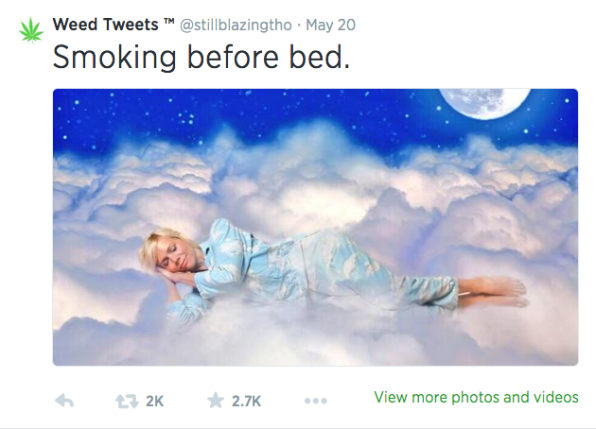Reply to the tweet with arrow icon
The image size is (596, 429).
click(x=64, y=401)
